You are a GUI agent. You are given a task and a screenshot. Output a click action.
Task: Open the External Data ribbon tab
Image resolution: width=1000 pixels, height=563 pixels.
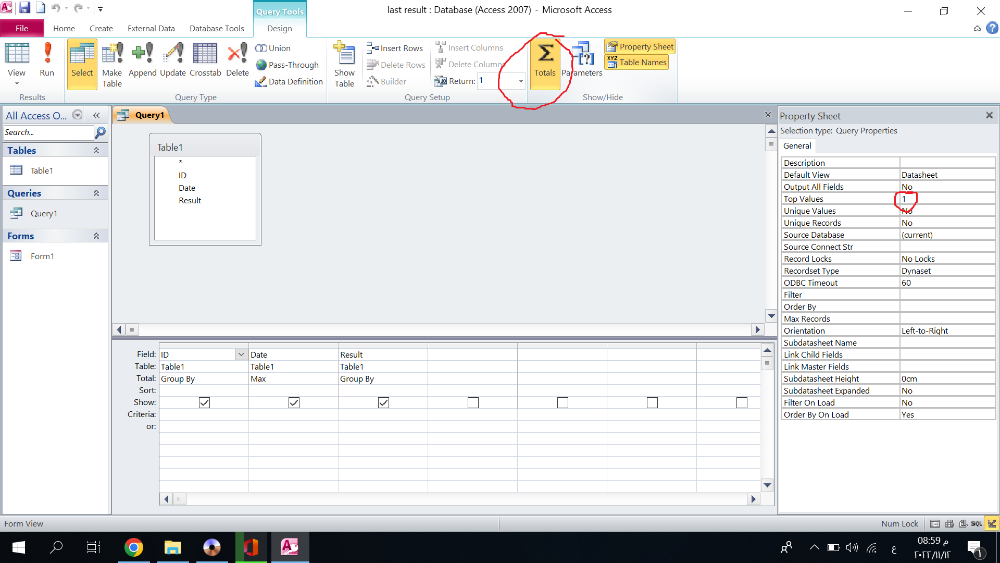pos(151,28)
